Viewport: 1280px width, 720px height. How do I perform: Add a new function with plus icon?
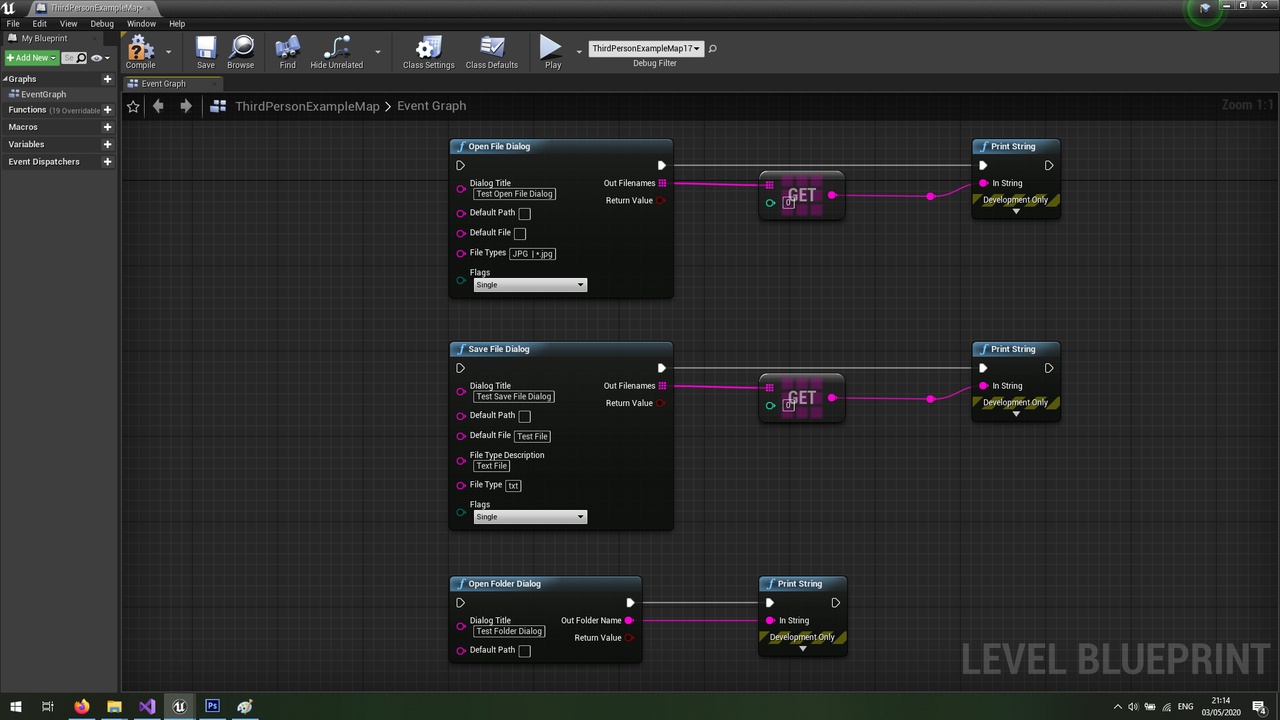tap(107, 110)
